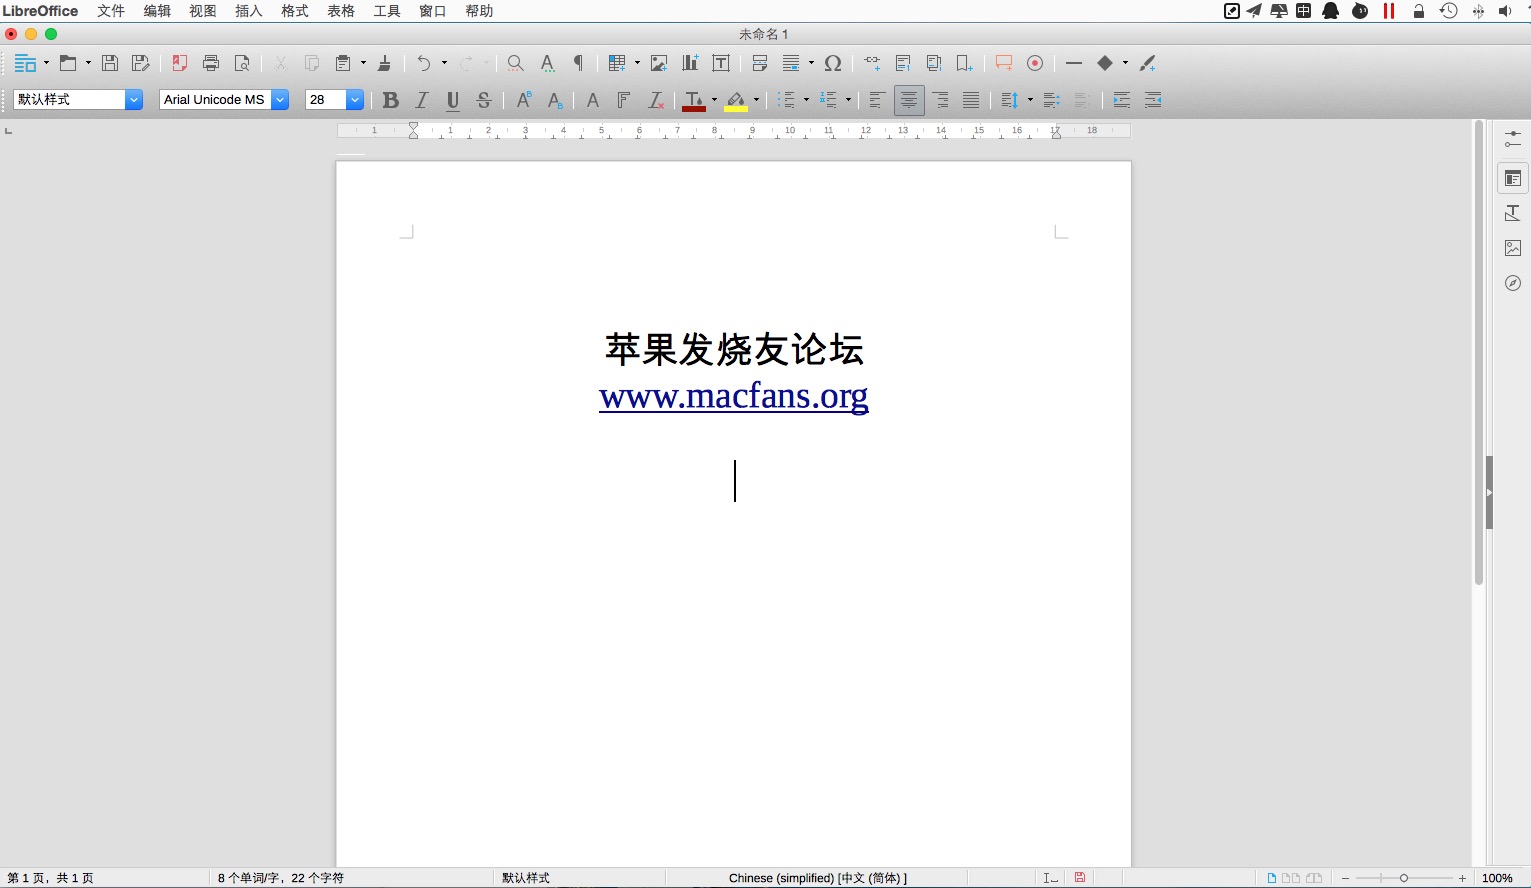Screen dimensions: 1531x888
Task: Follow the www.macfans.org hyperlink
Action: [x=734, y=397]
